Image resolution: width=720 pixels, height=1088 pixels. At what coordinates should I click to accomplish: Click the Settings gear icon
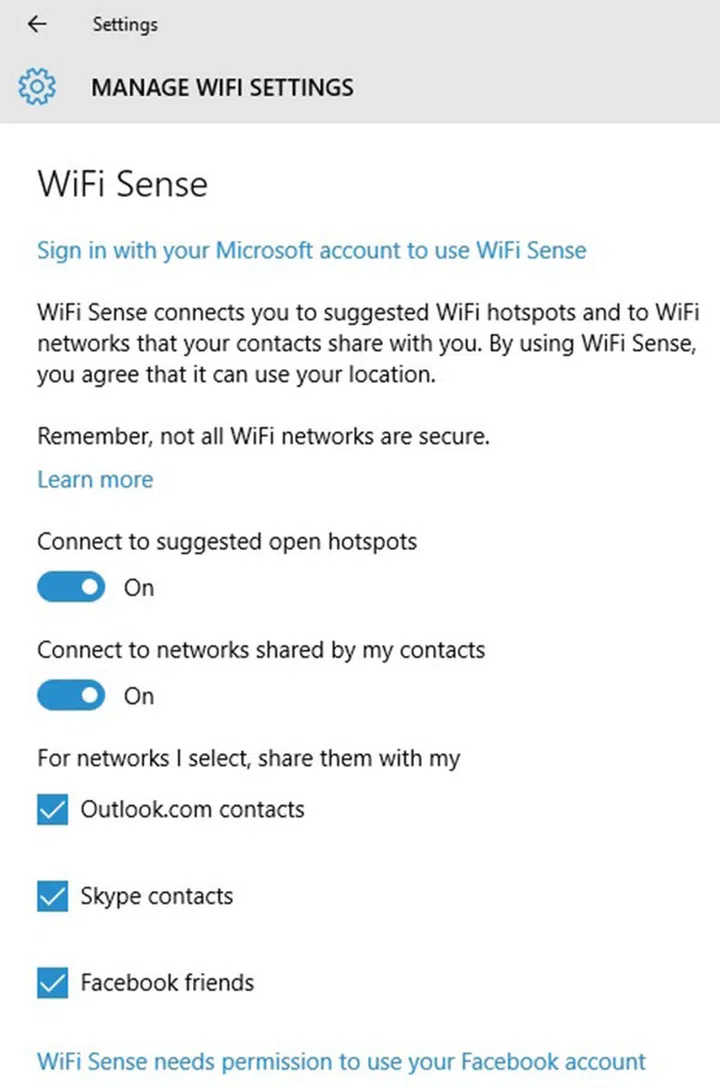37,87
